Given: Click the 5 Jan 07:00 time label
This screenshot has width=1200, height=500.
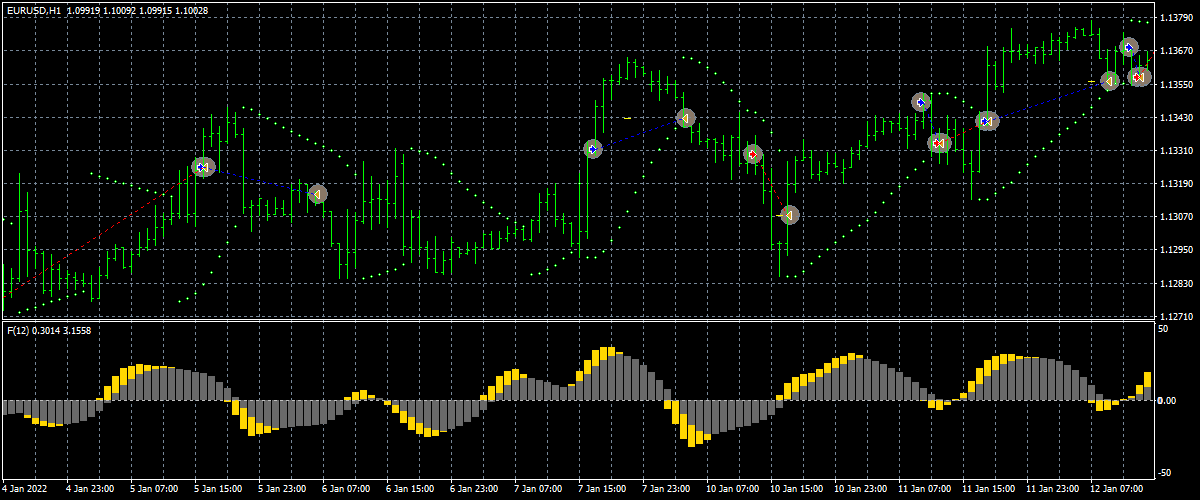Looking at the screenshot, I should [153, 490].
